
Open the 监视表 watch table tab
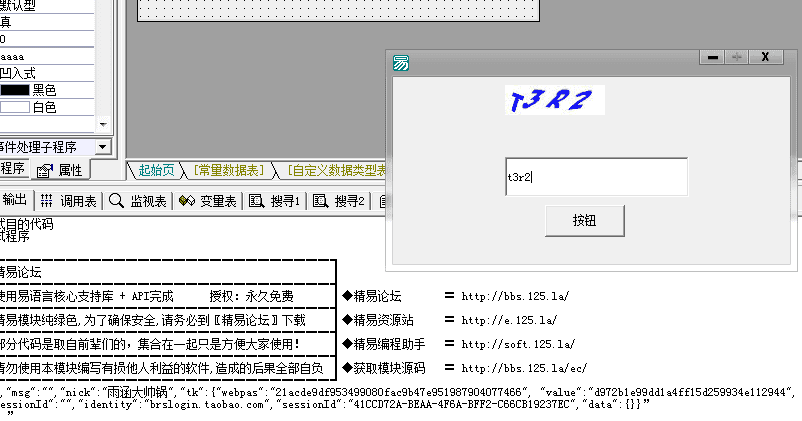pyautogui.click(x=138, y=201)
